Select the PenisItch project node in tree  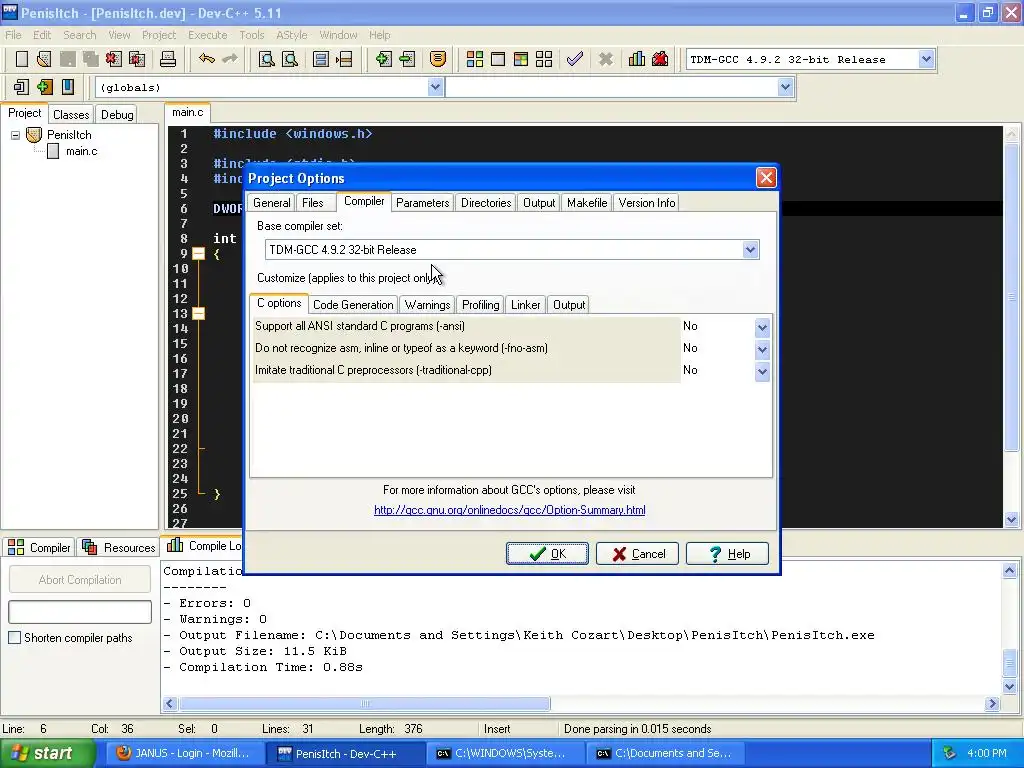pyautogui.click(x=69, y=135)
